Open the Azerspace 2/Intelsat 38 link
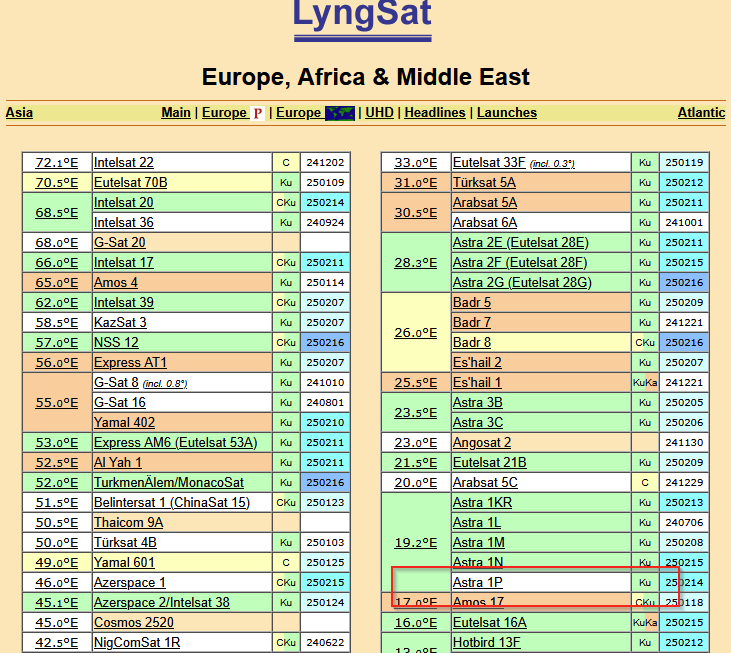The width and height of the screenshot is (731, 653). pos(162,603)
